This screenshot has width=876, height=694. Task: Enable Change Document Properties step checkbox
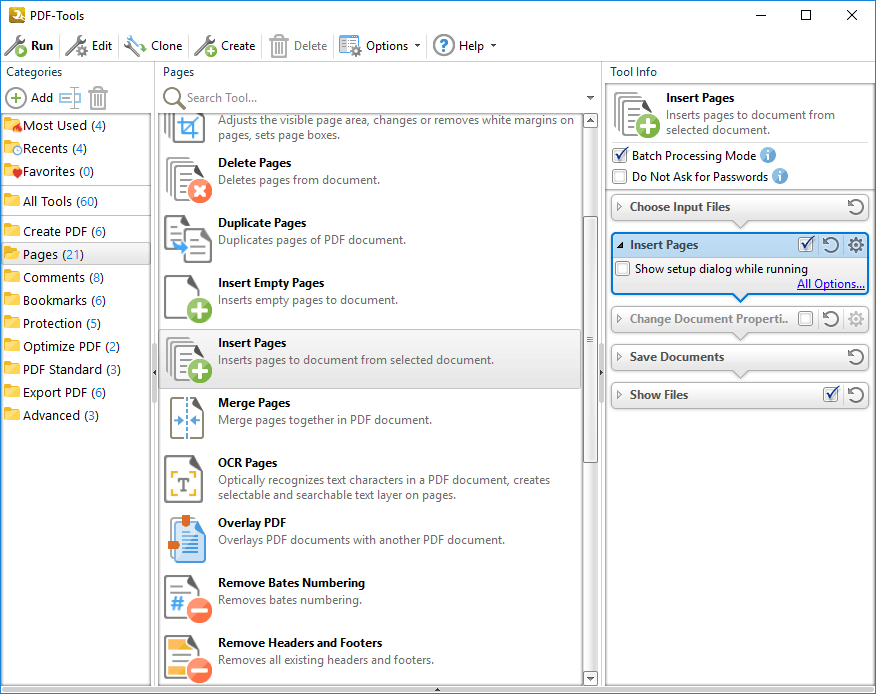(806, 319)
